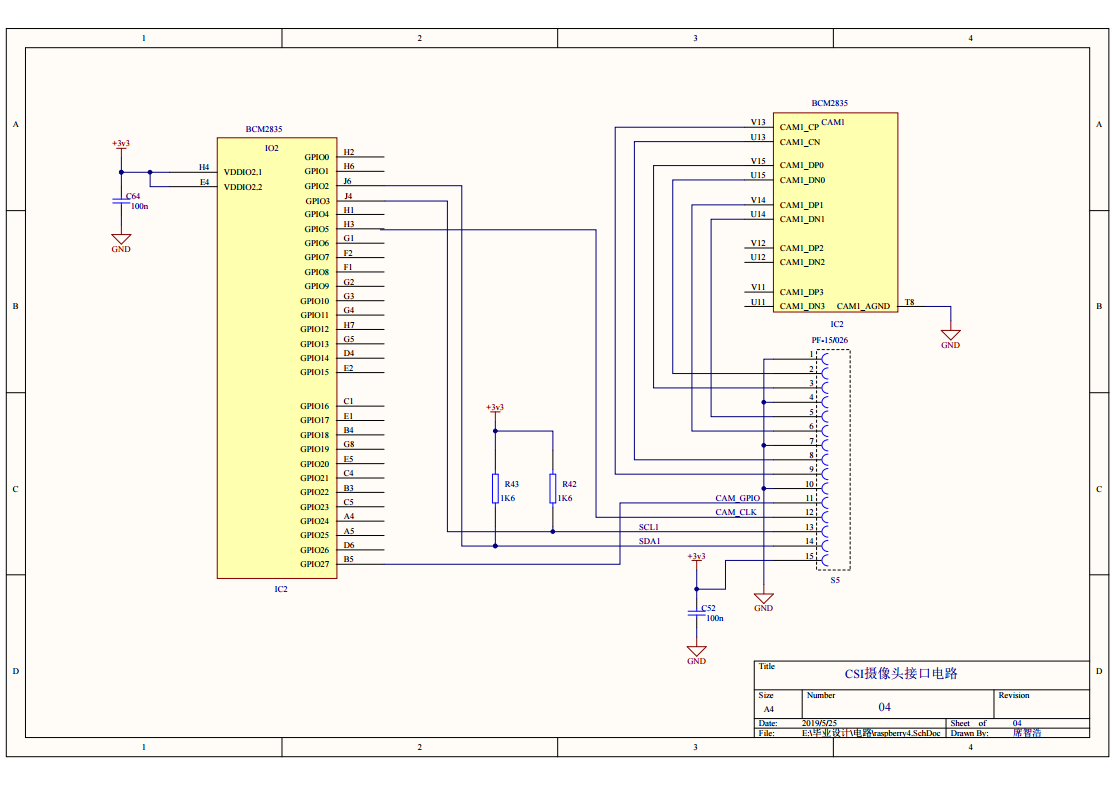Click the GPIO15 pin label
The image size is (1116, 786).
coord(315,372)
